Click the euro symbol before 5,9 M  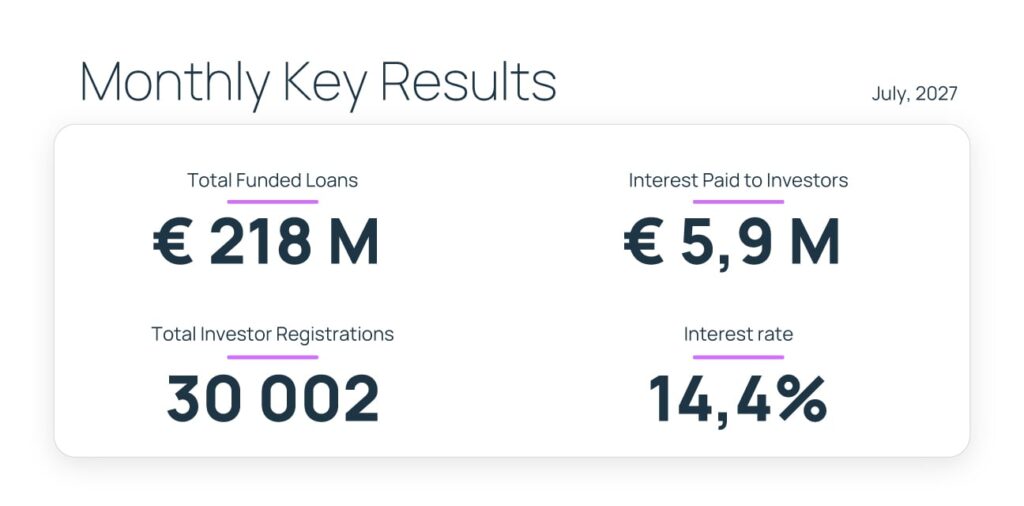point(644,242)
